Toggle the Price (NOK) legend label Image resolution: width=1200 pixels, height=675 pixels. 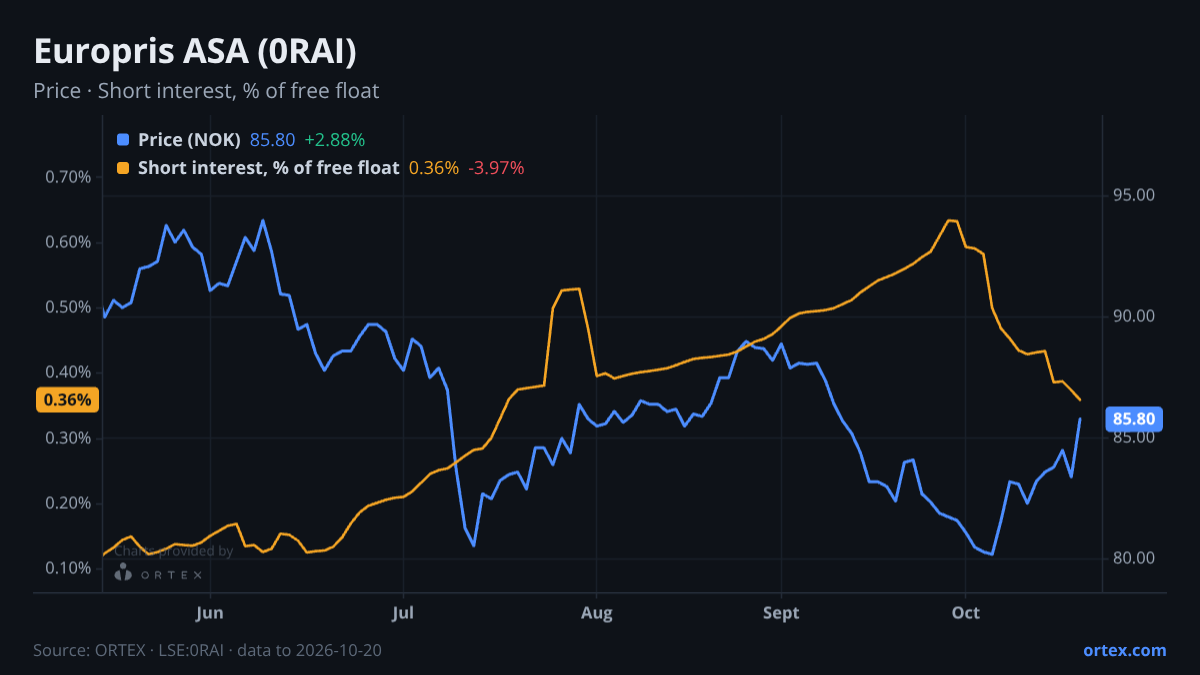(189, 140)
